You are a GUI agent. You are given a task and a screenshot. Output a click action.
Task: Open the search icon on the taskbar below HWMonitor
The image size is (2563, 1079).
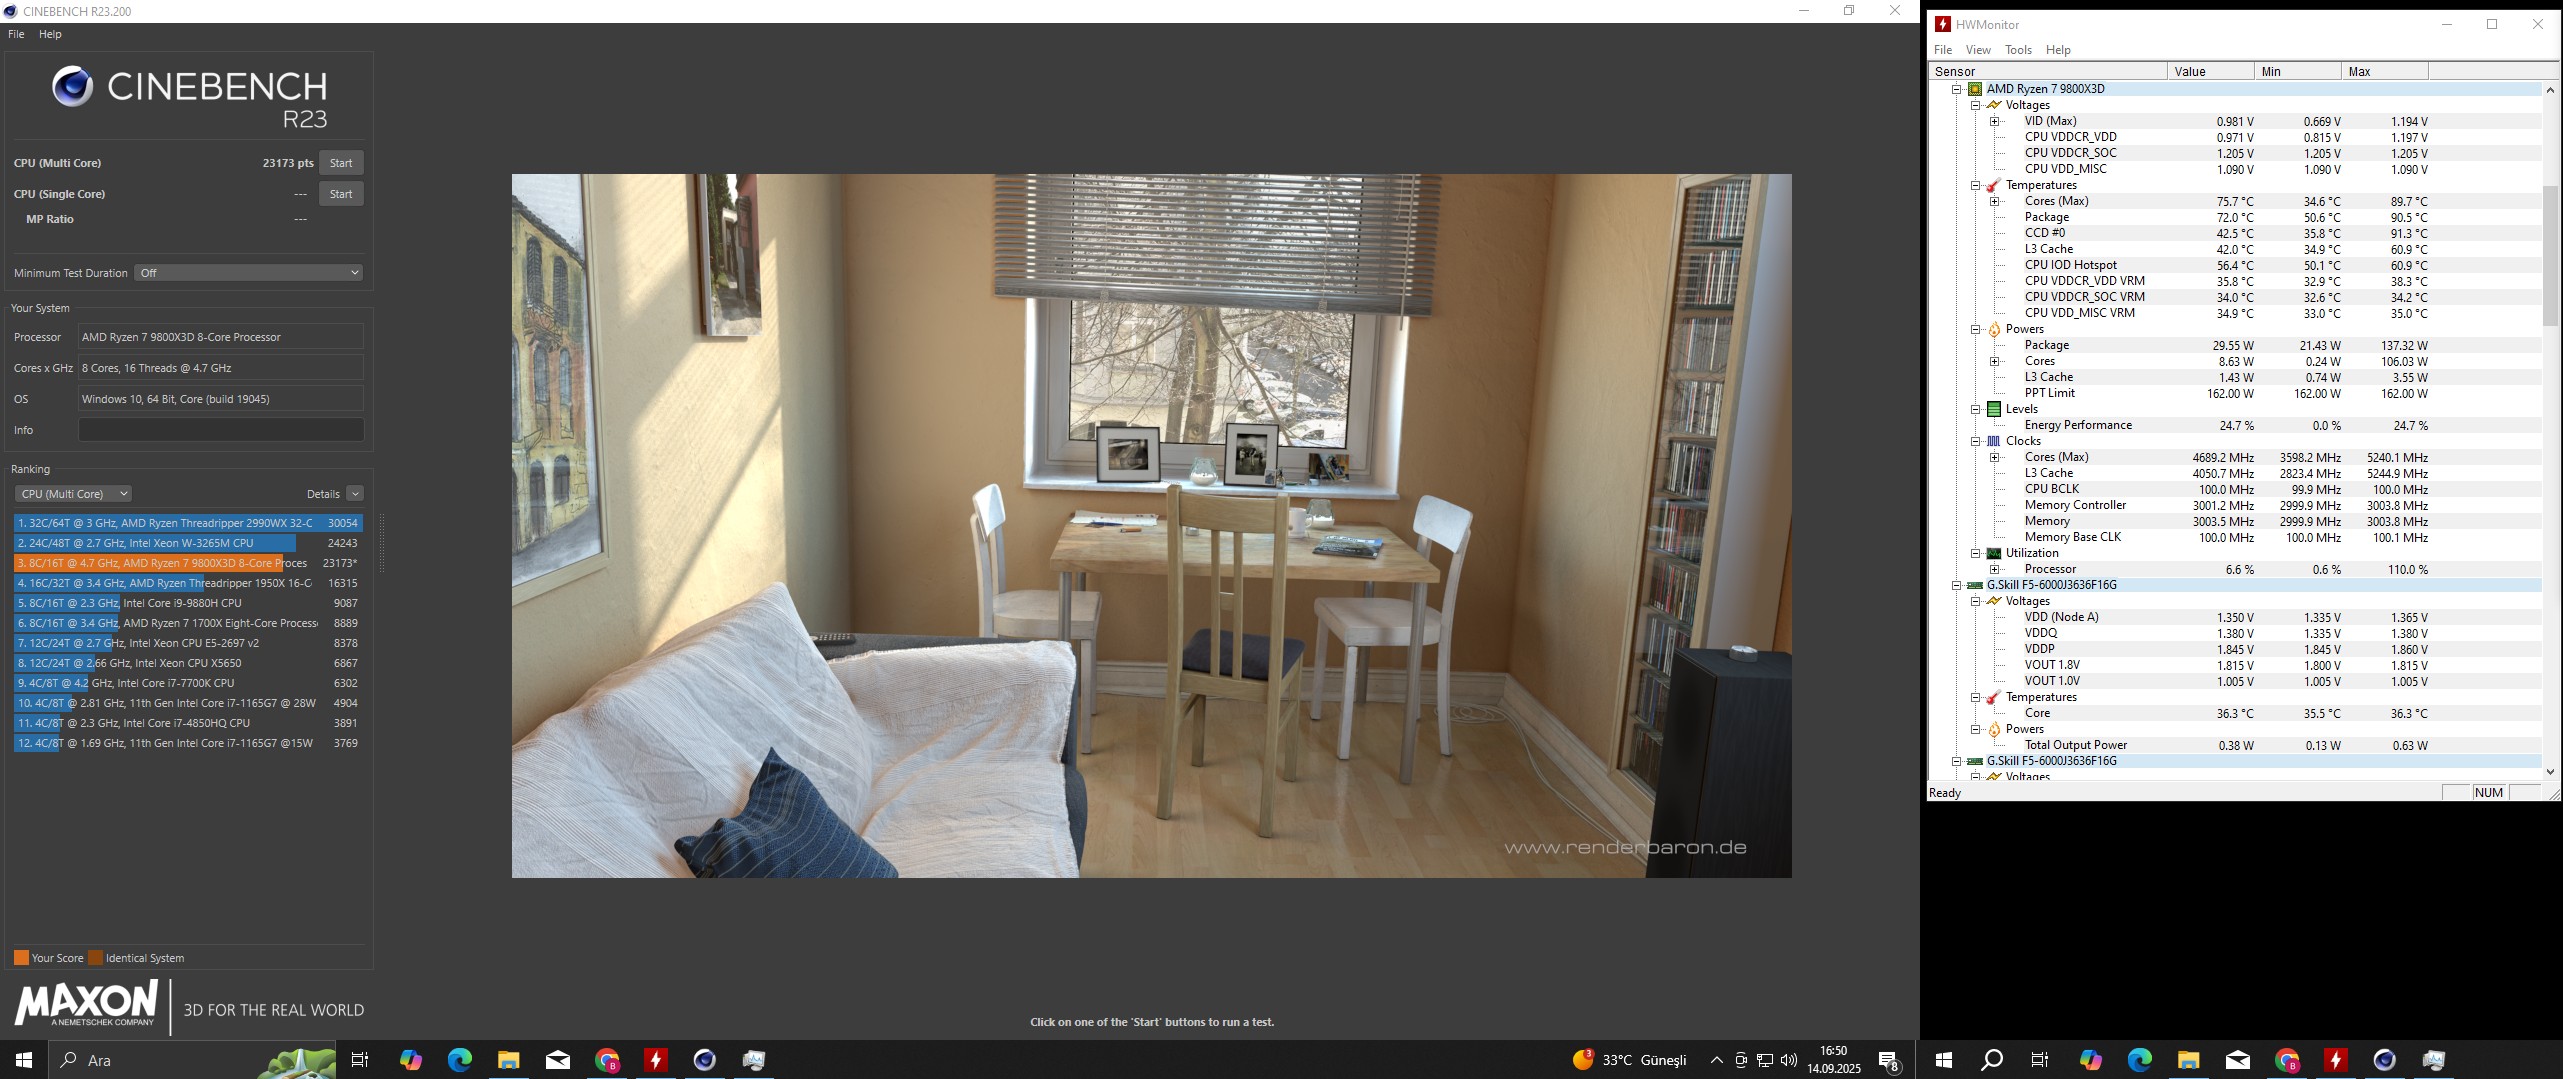click(1992, 1060)
